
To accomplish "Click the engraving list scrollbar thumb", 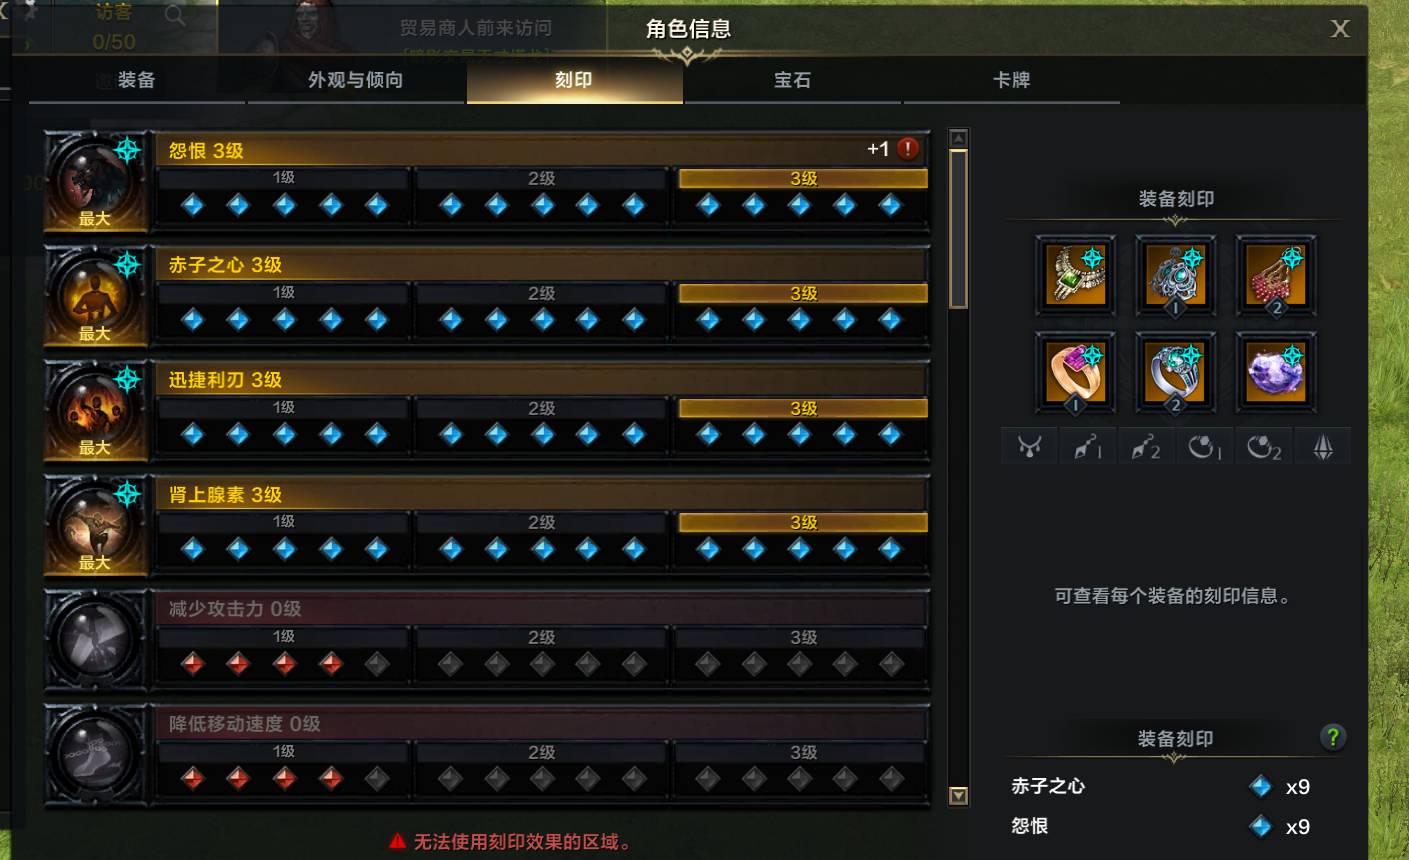I will (x=958, y=229).
